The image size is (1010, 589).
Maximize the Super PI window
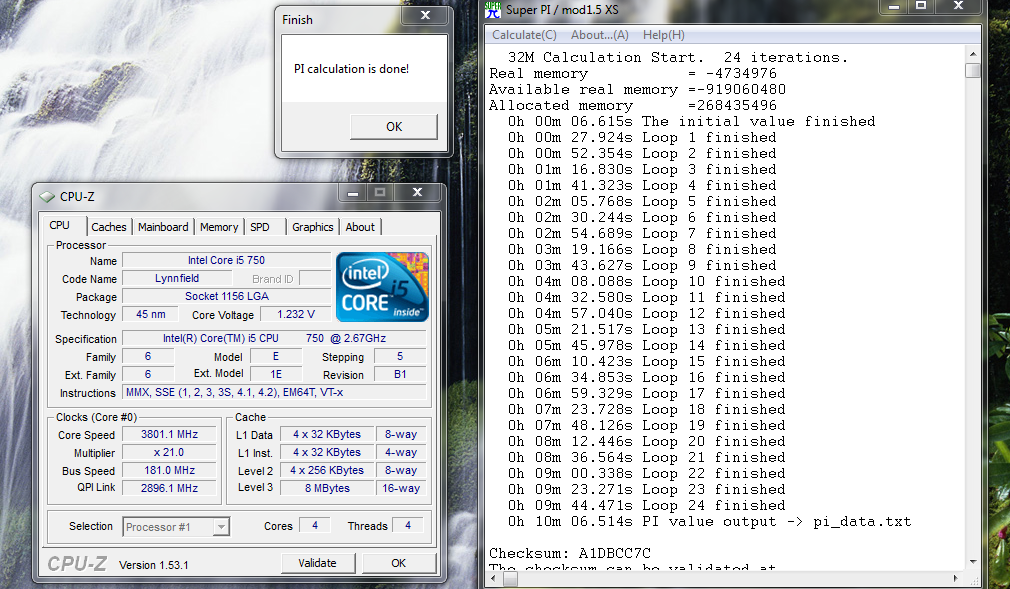(x=921, y=6)
